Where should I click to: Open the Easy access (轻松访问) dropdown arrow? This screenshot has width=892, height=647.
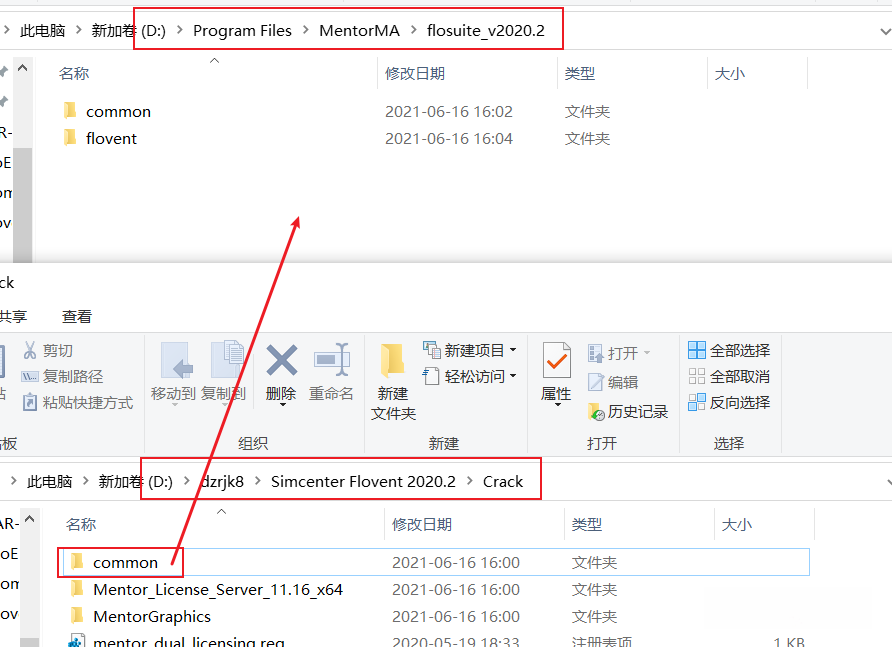click(513, 376)
